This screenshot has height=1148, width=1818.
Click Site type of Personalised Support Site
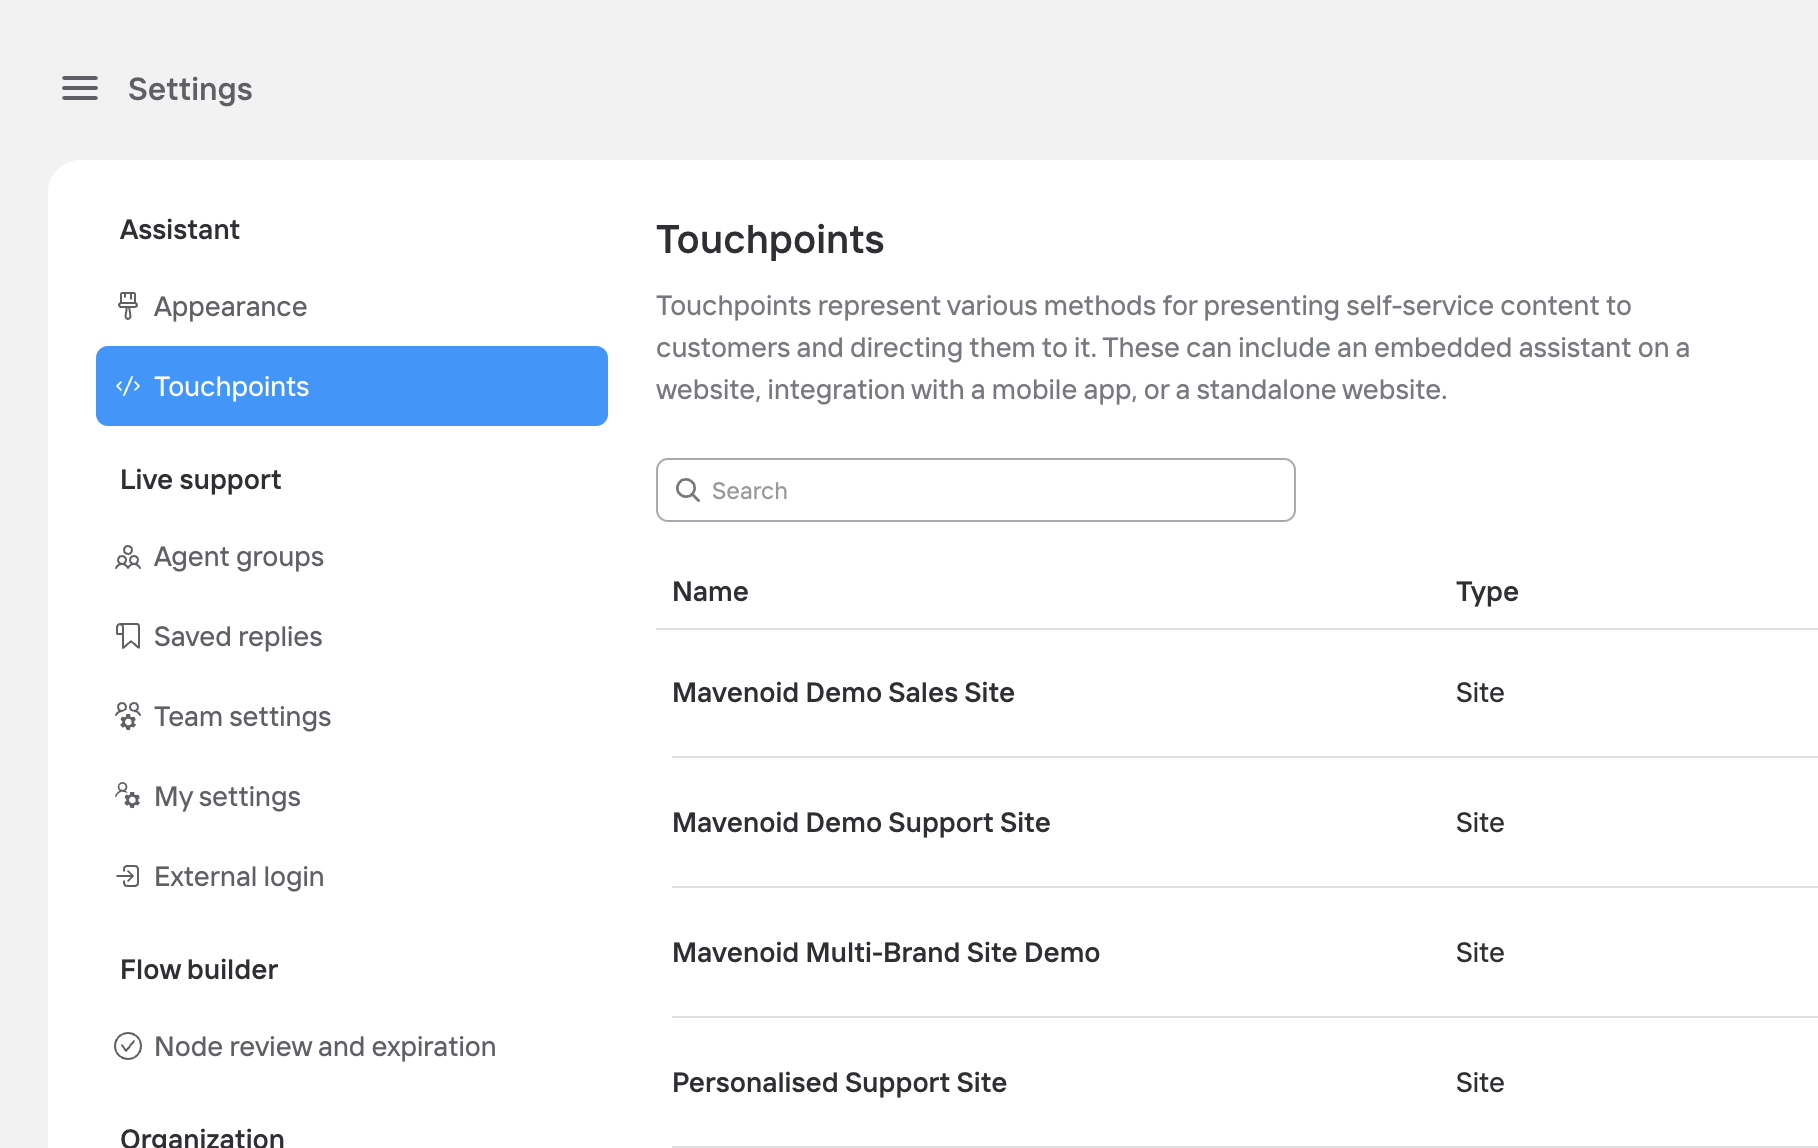tap(1480, 1082)
